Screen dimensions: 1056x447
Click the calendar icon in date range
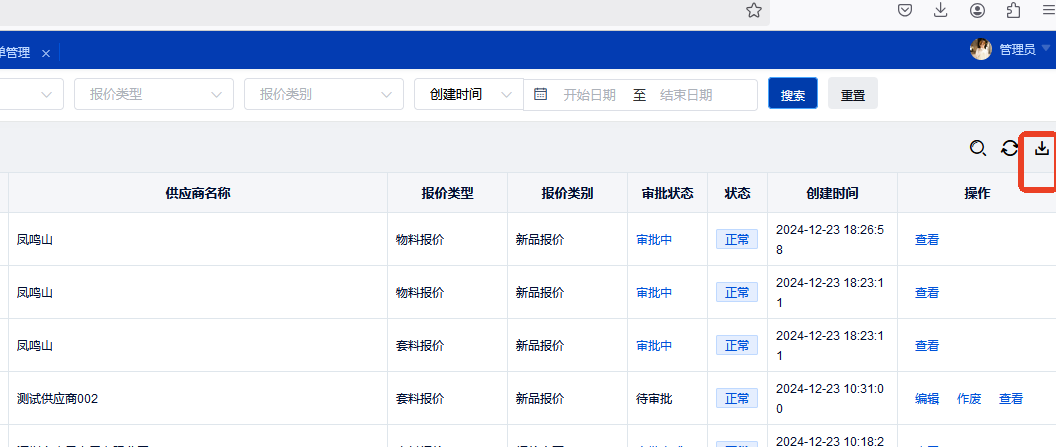[540, 94]
